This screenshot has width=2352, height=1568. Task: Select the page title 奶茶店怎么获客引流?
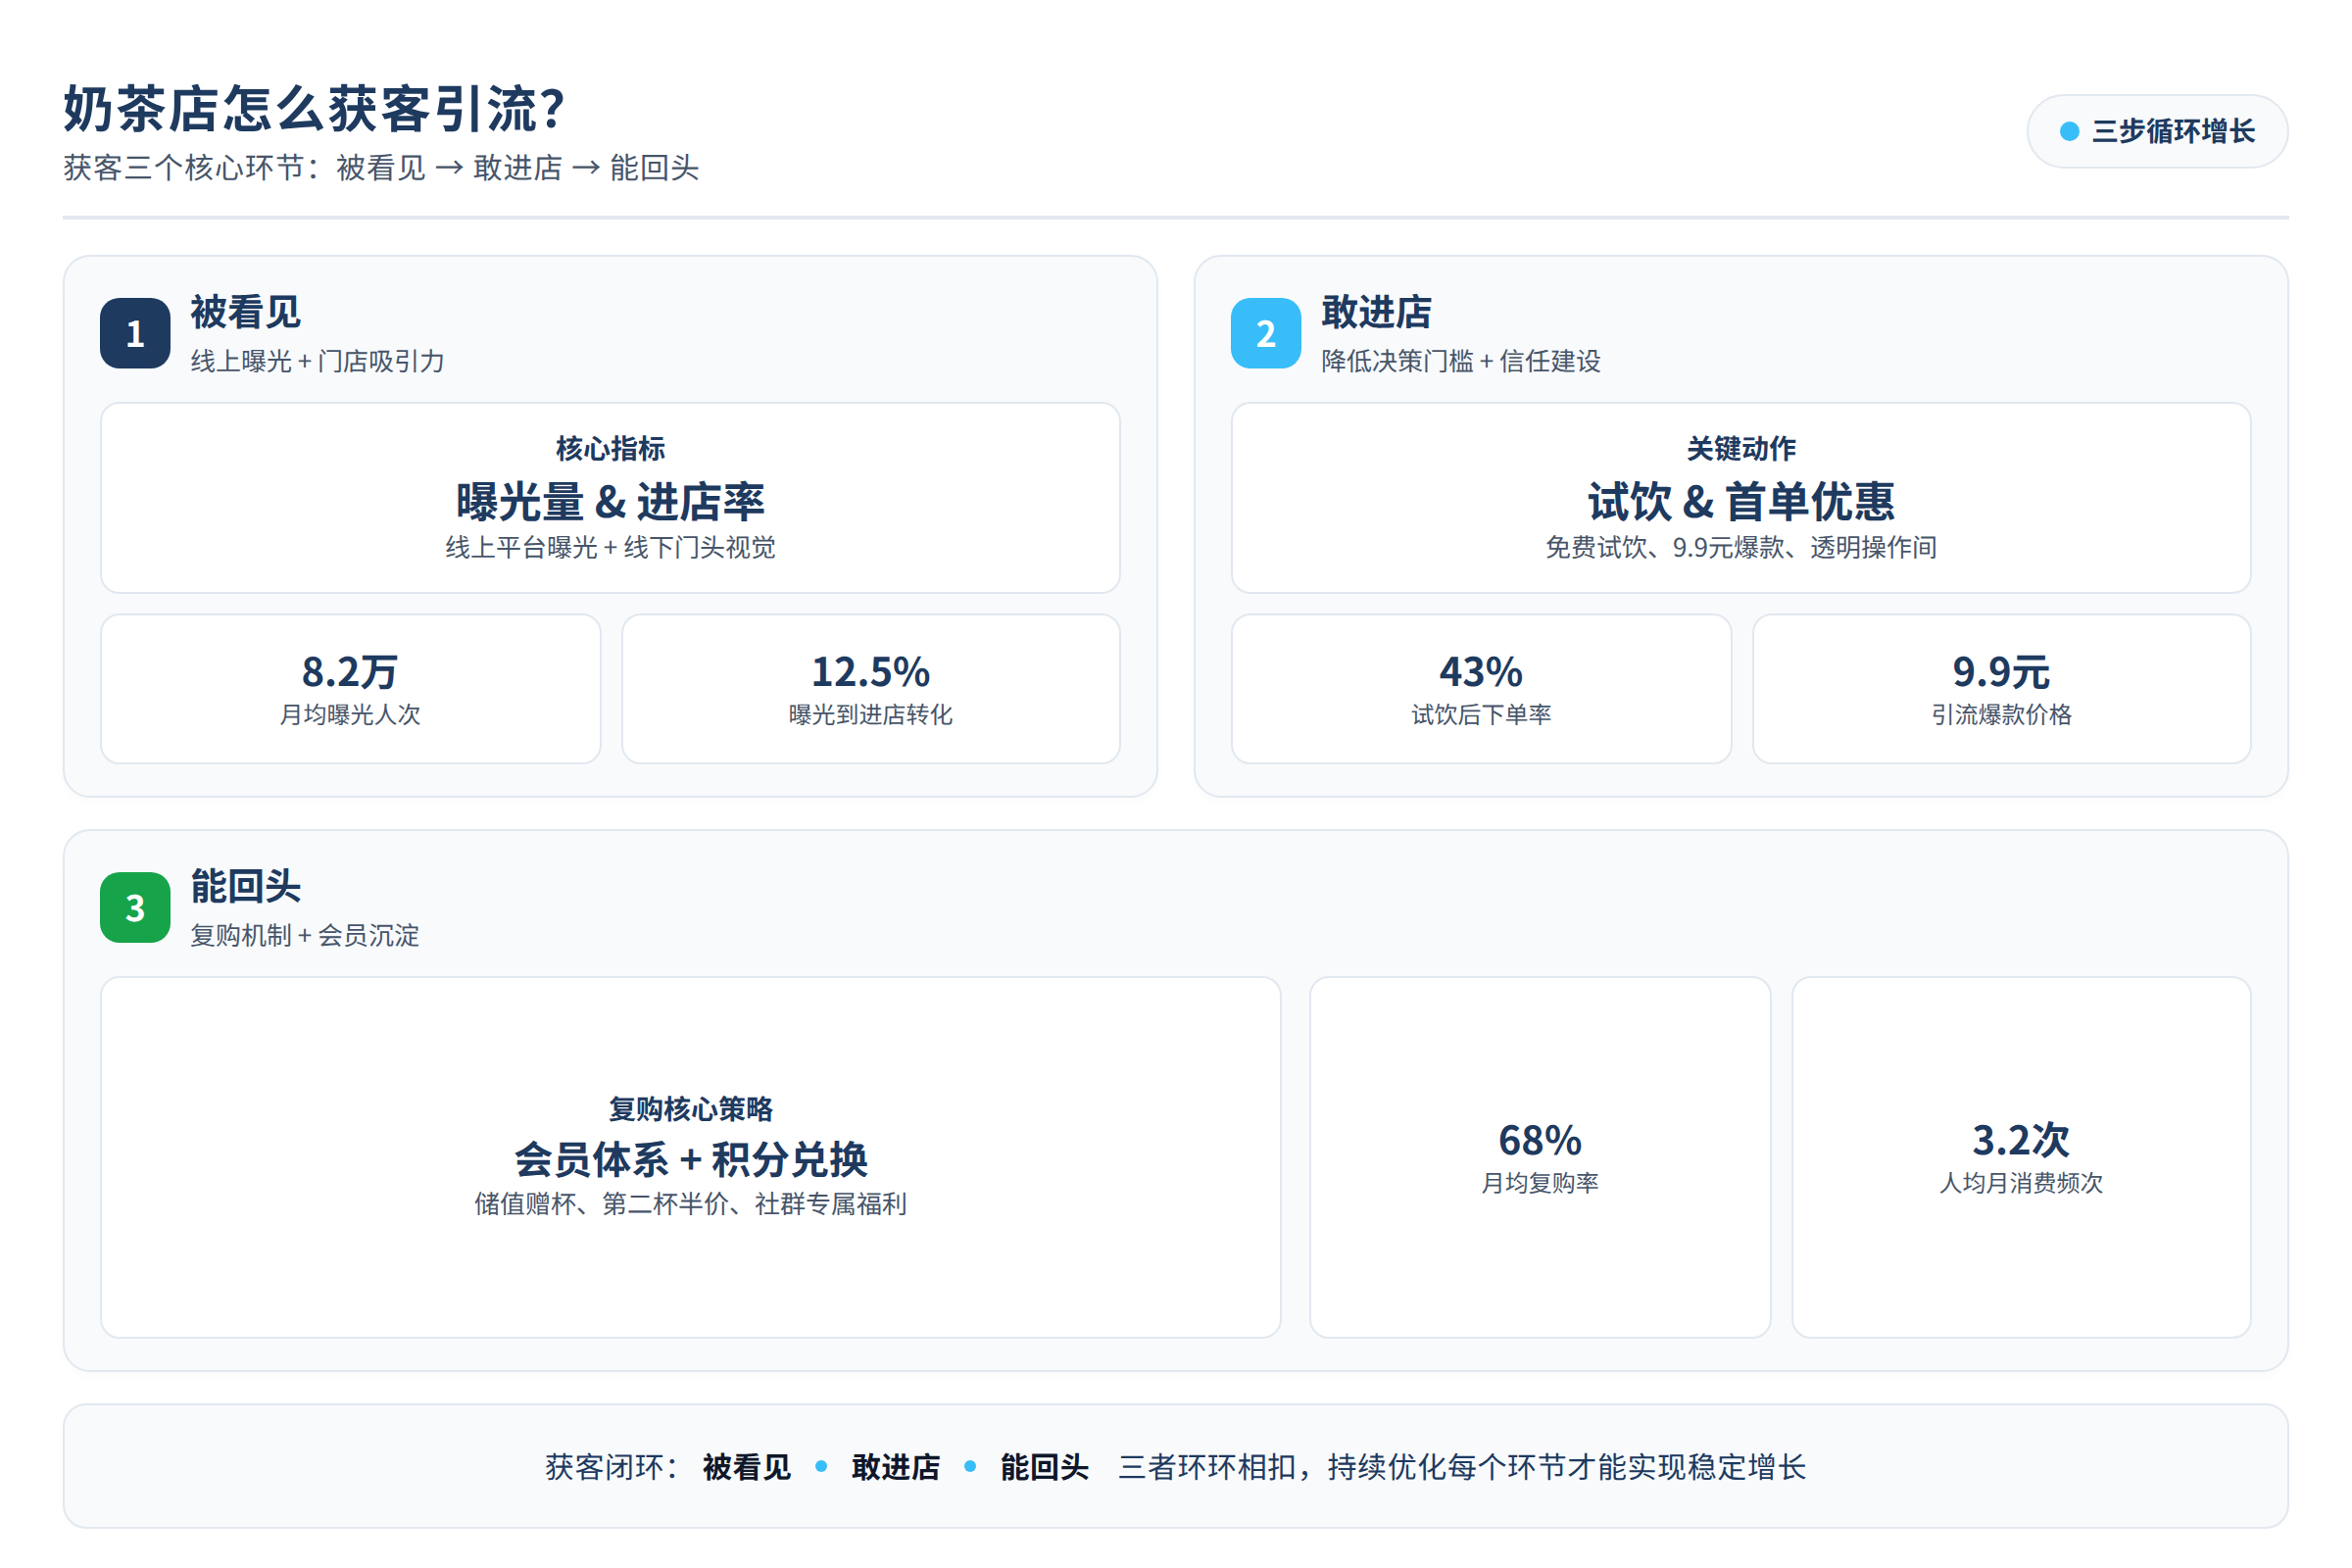point(314,108)
